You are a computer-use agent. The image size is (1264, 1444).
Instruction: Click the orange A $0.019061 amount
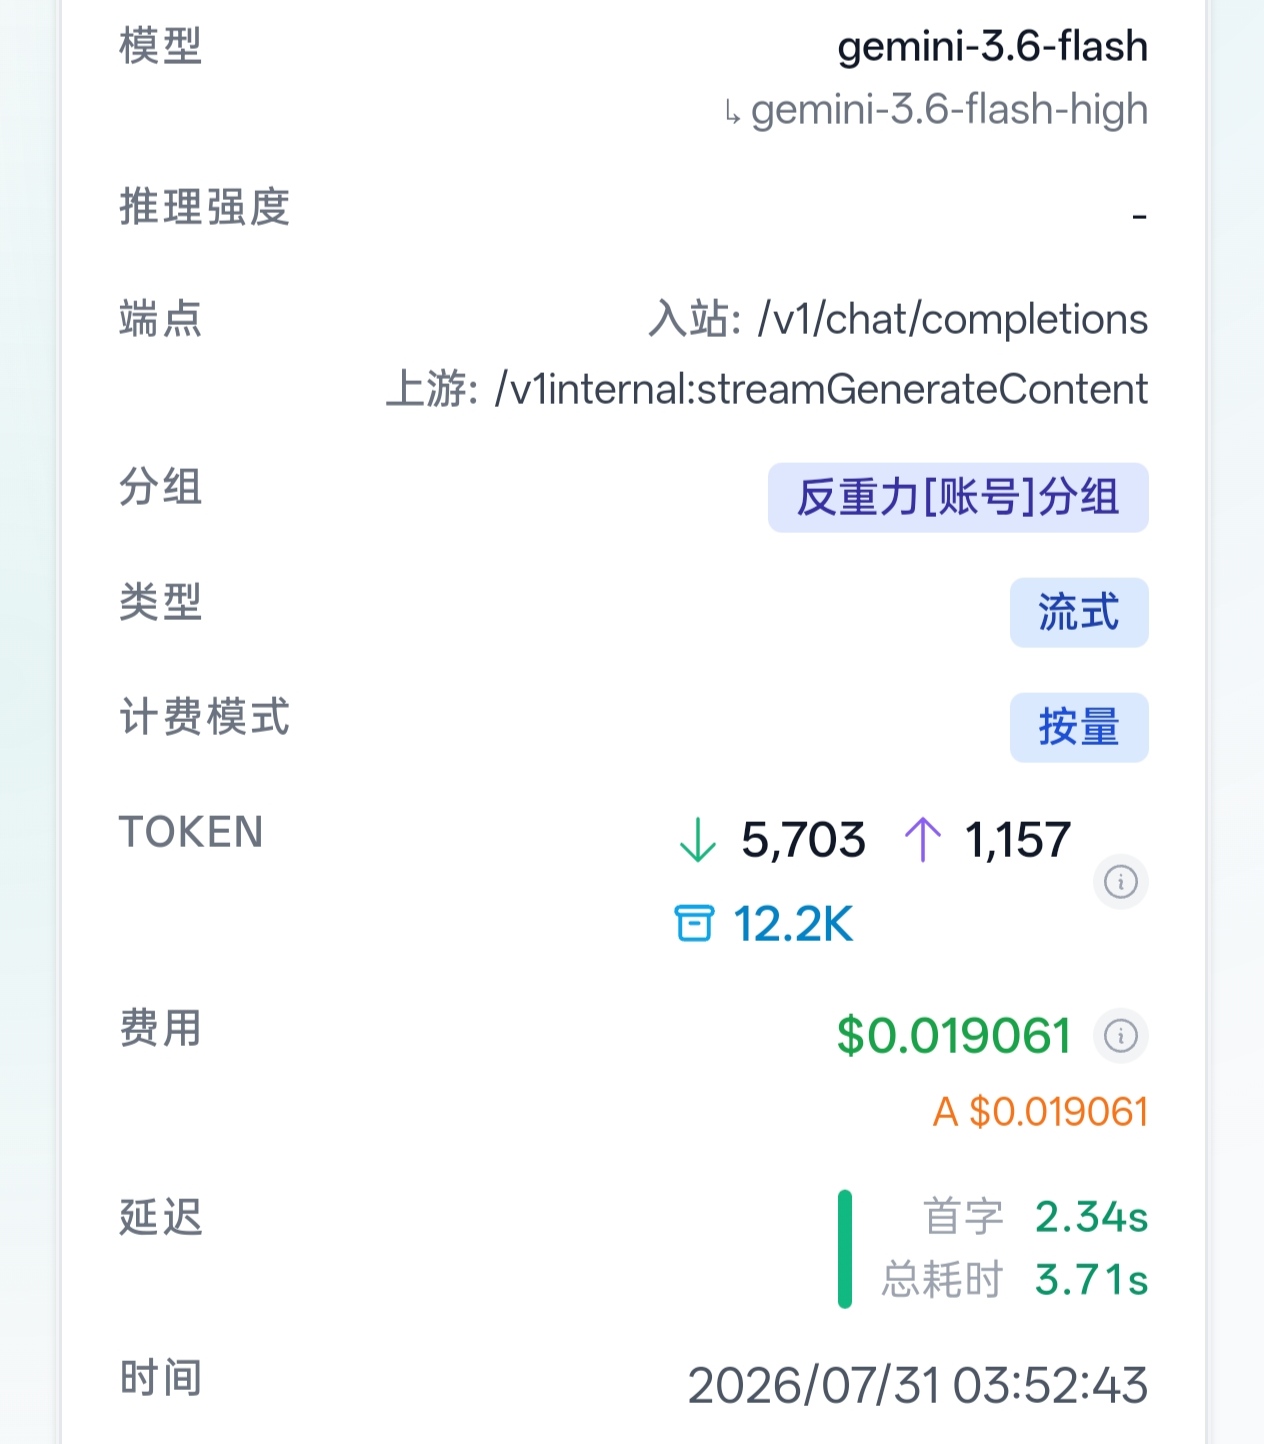(1040, 1112)
